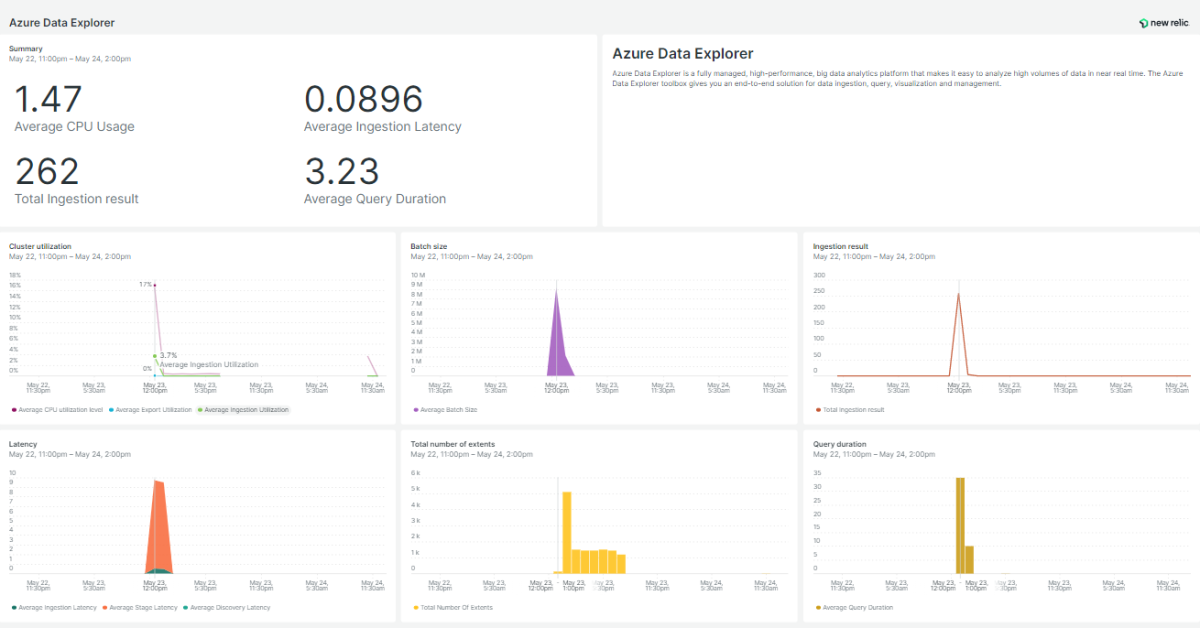Screen dimensions: 1200x628
Task: Click the Total Ingestion result summary label
Action: click(x=76, y=199)
